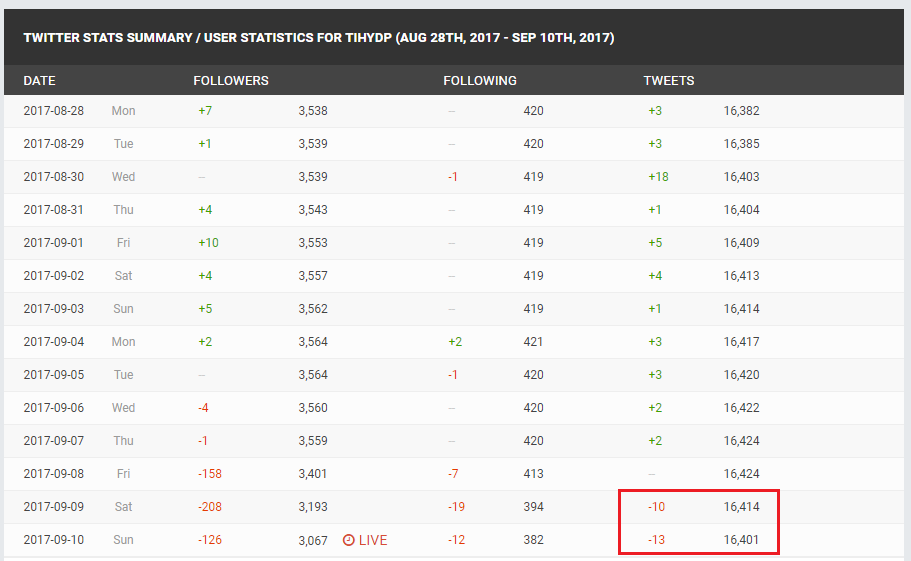Click tweets count 16,414 on 2017-09-09
This screenshot has height=561, width=911.
[x=741, y=507]
